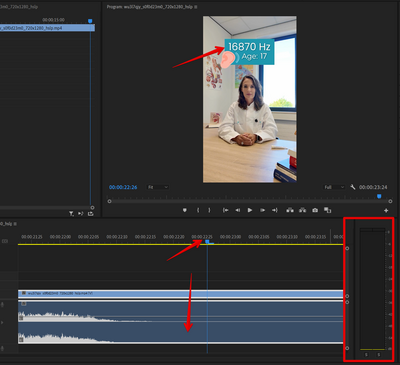Click the Extract button
Screen dimensions: 400x365
(x=303, y=210)
